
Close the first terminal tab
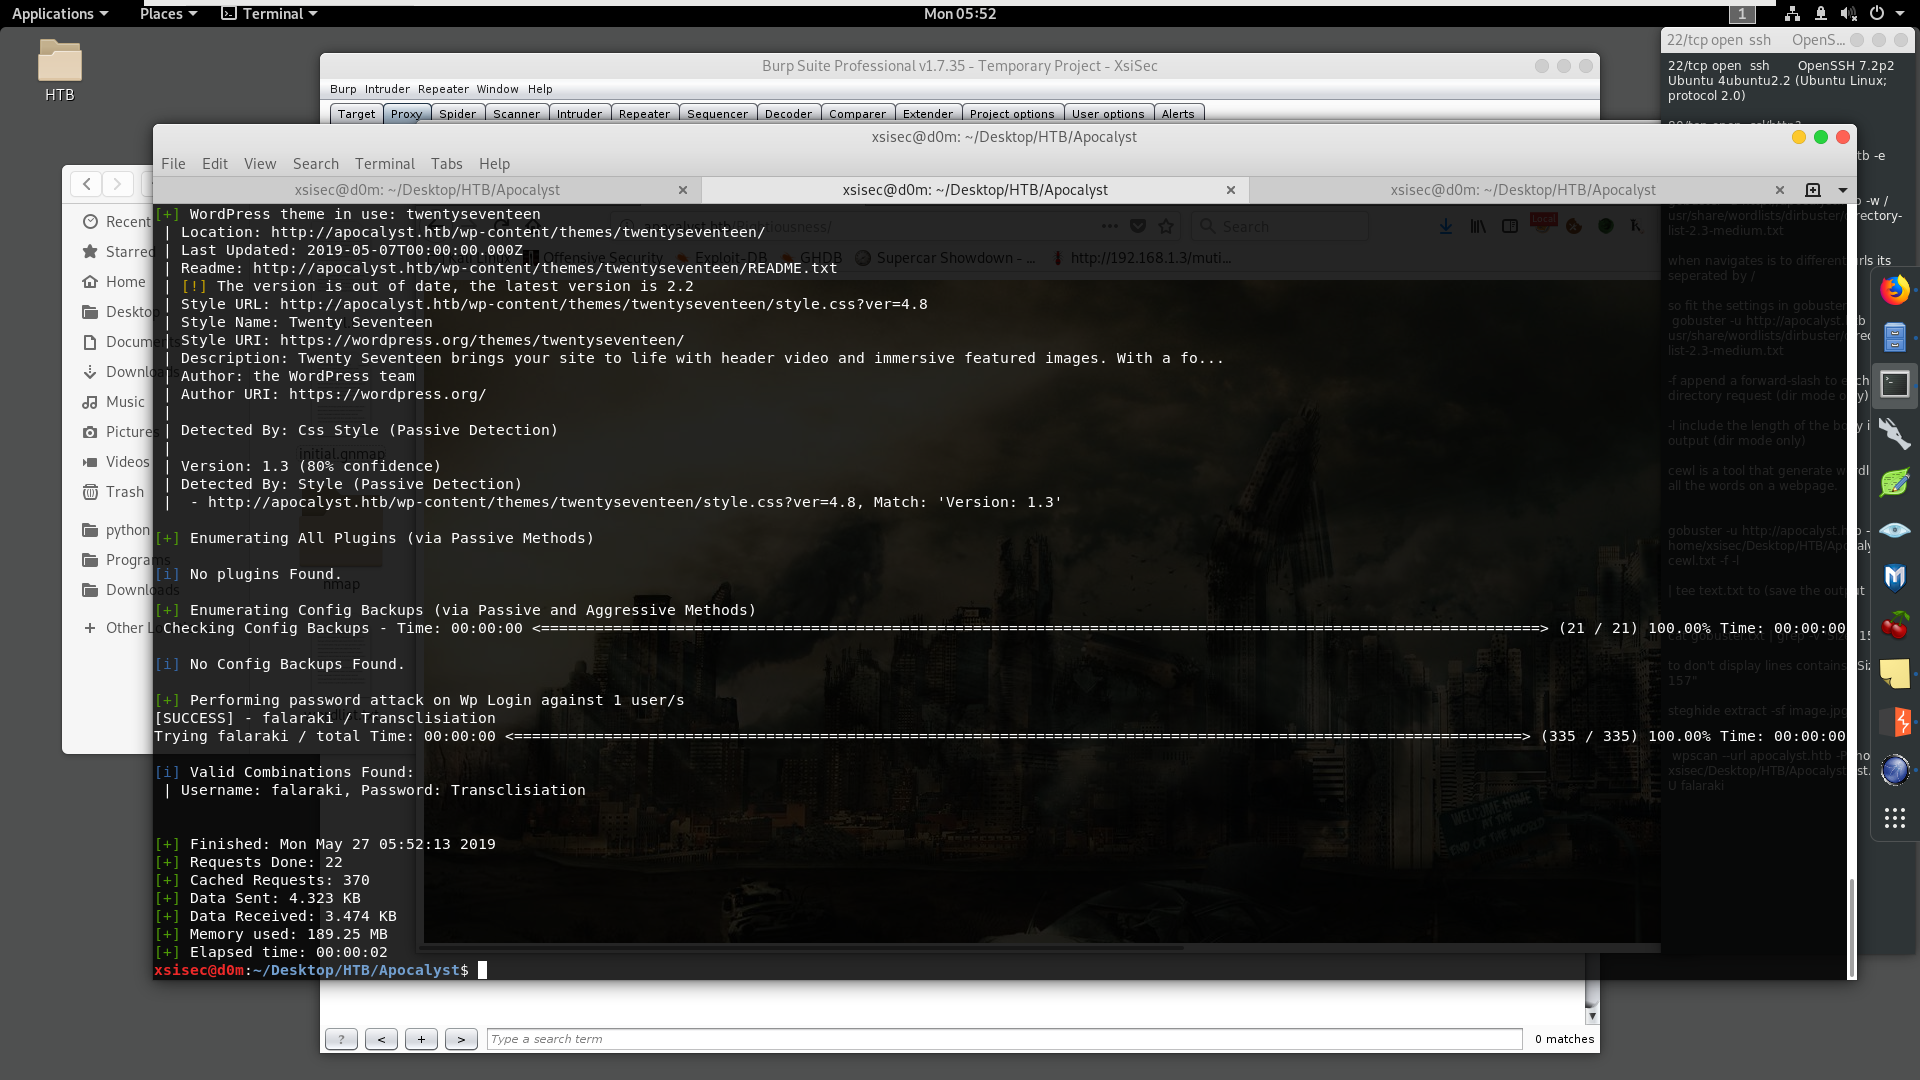[x=683, y=190]
